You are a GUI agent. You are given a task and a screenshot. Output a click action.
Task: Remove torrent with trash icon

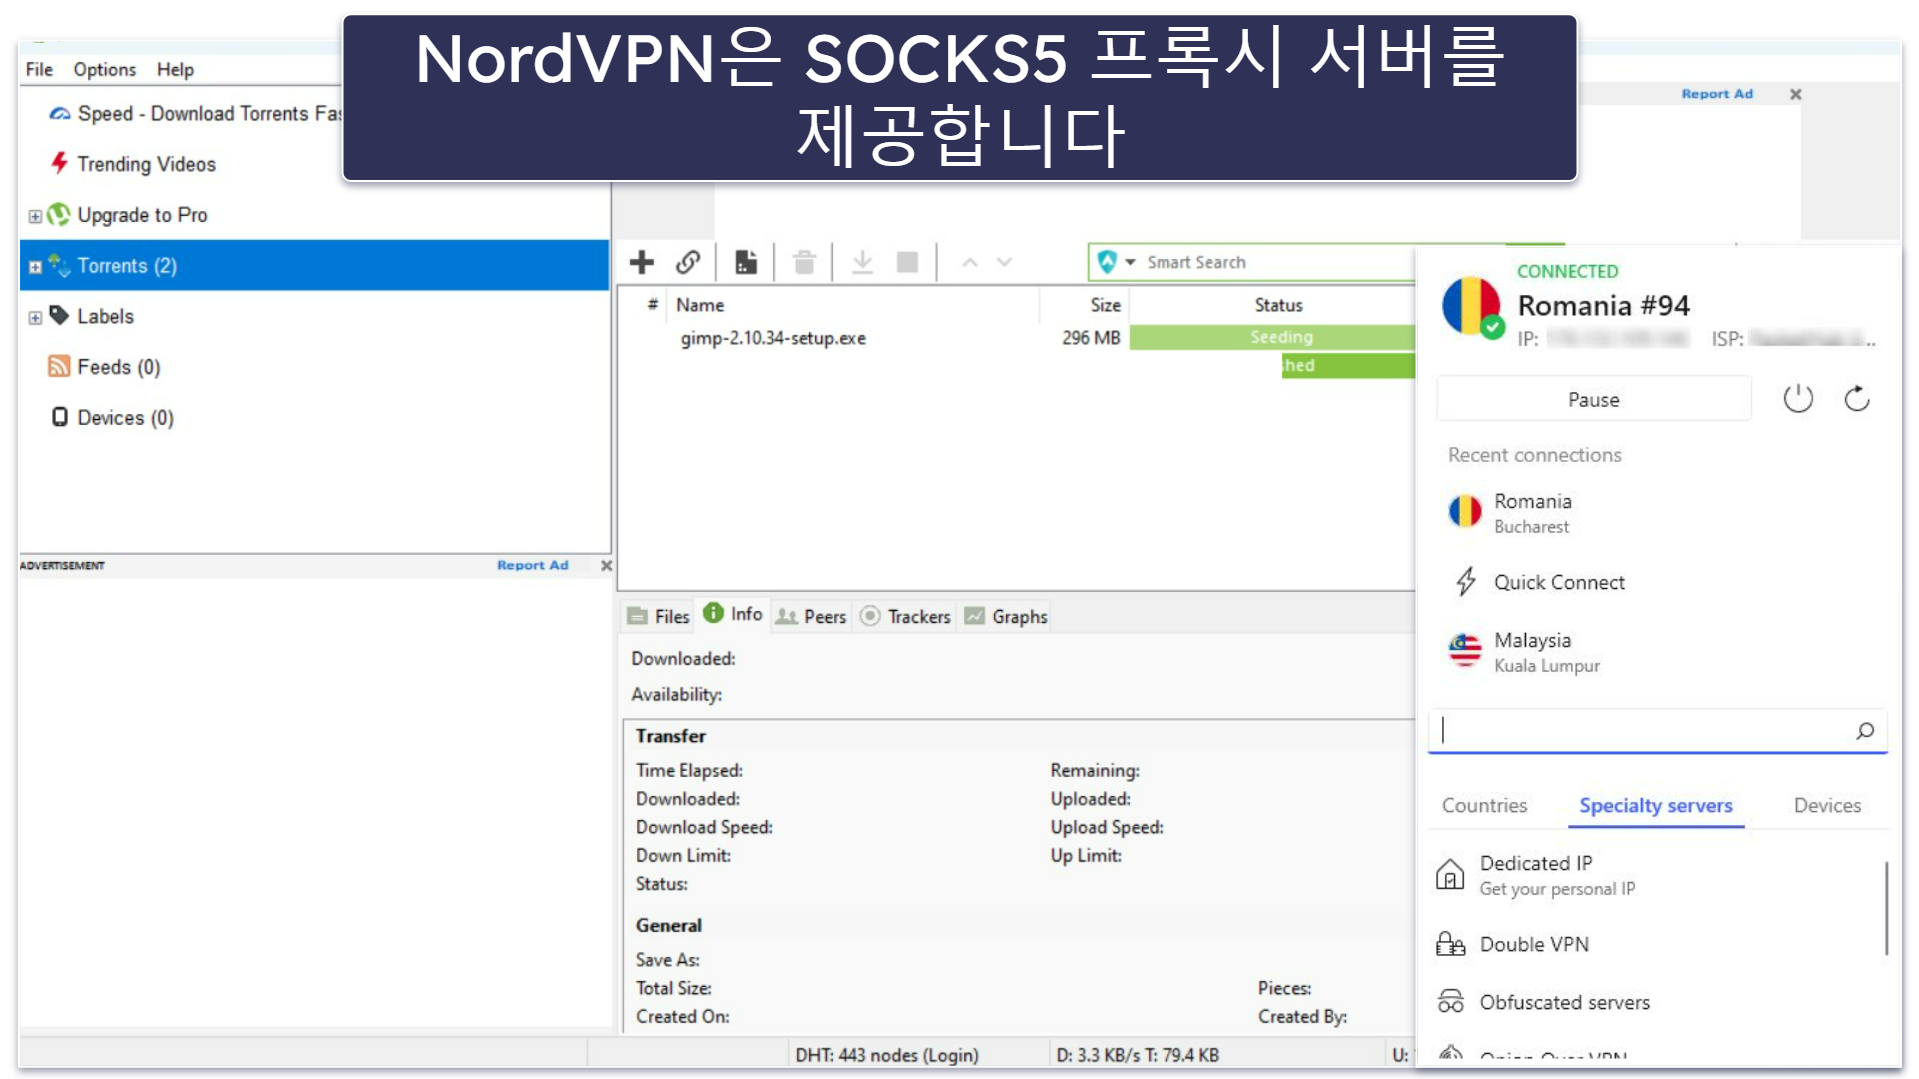tap(804, 262)
